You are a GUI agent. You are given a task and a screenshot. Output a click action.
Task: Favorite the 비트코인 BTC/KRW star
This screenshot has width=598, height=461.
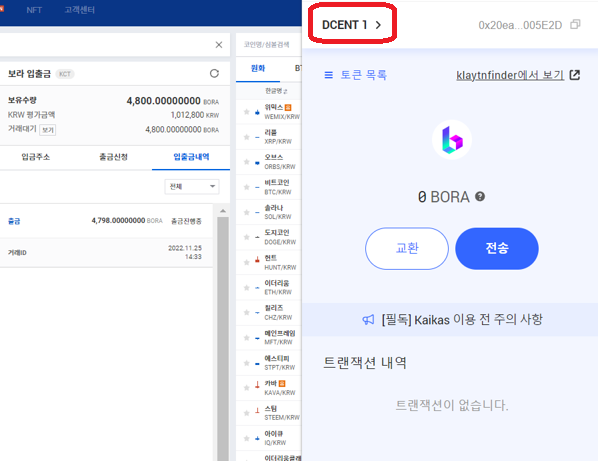point(246,187)
